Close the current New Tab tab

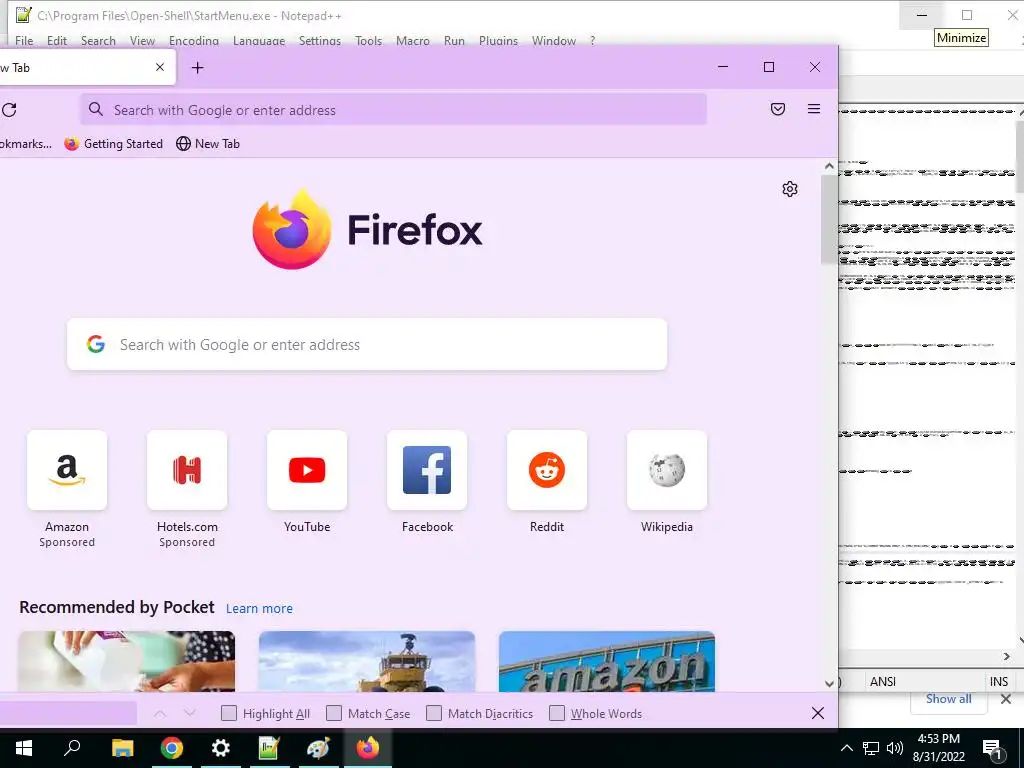click(160, 67)
